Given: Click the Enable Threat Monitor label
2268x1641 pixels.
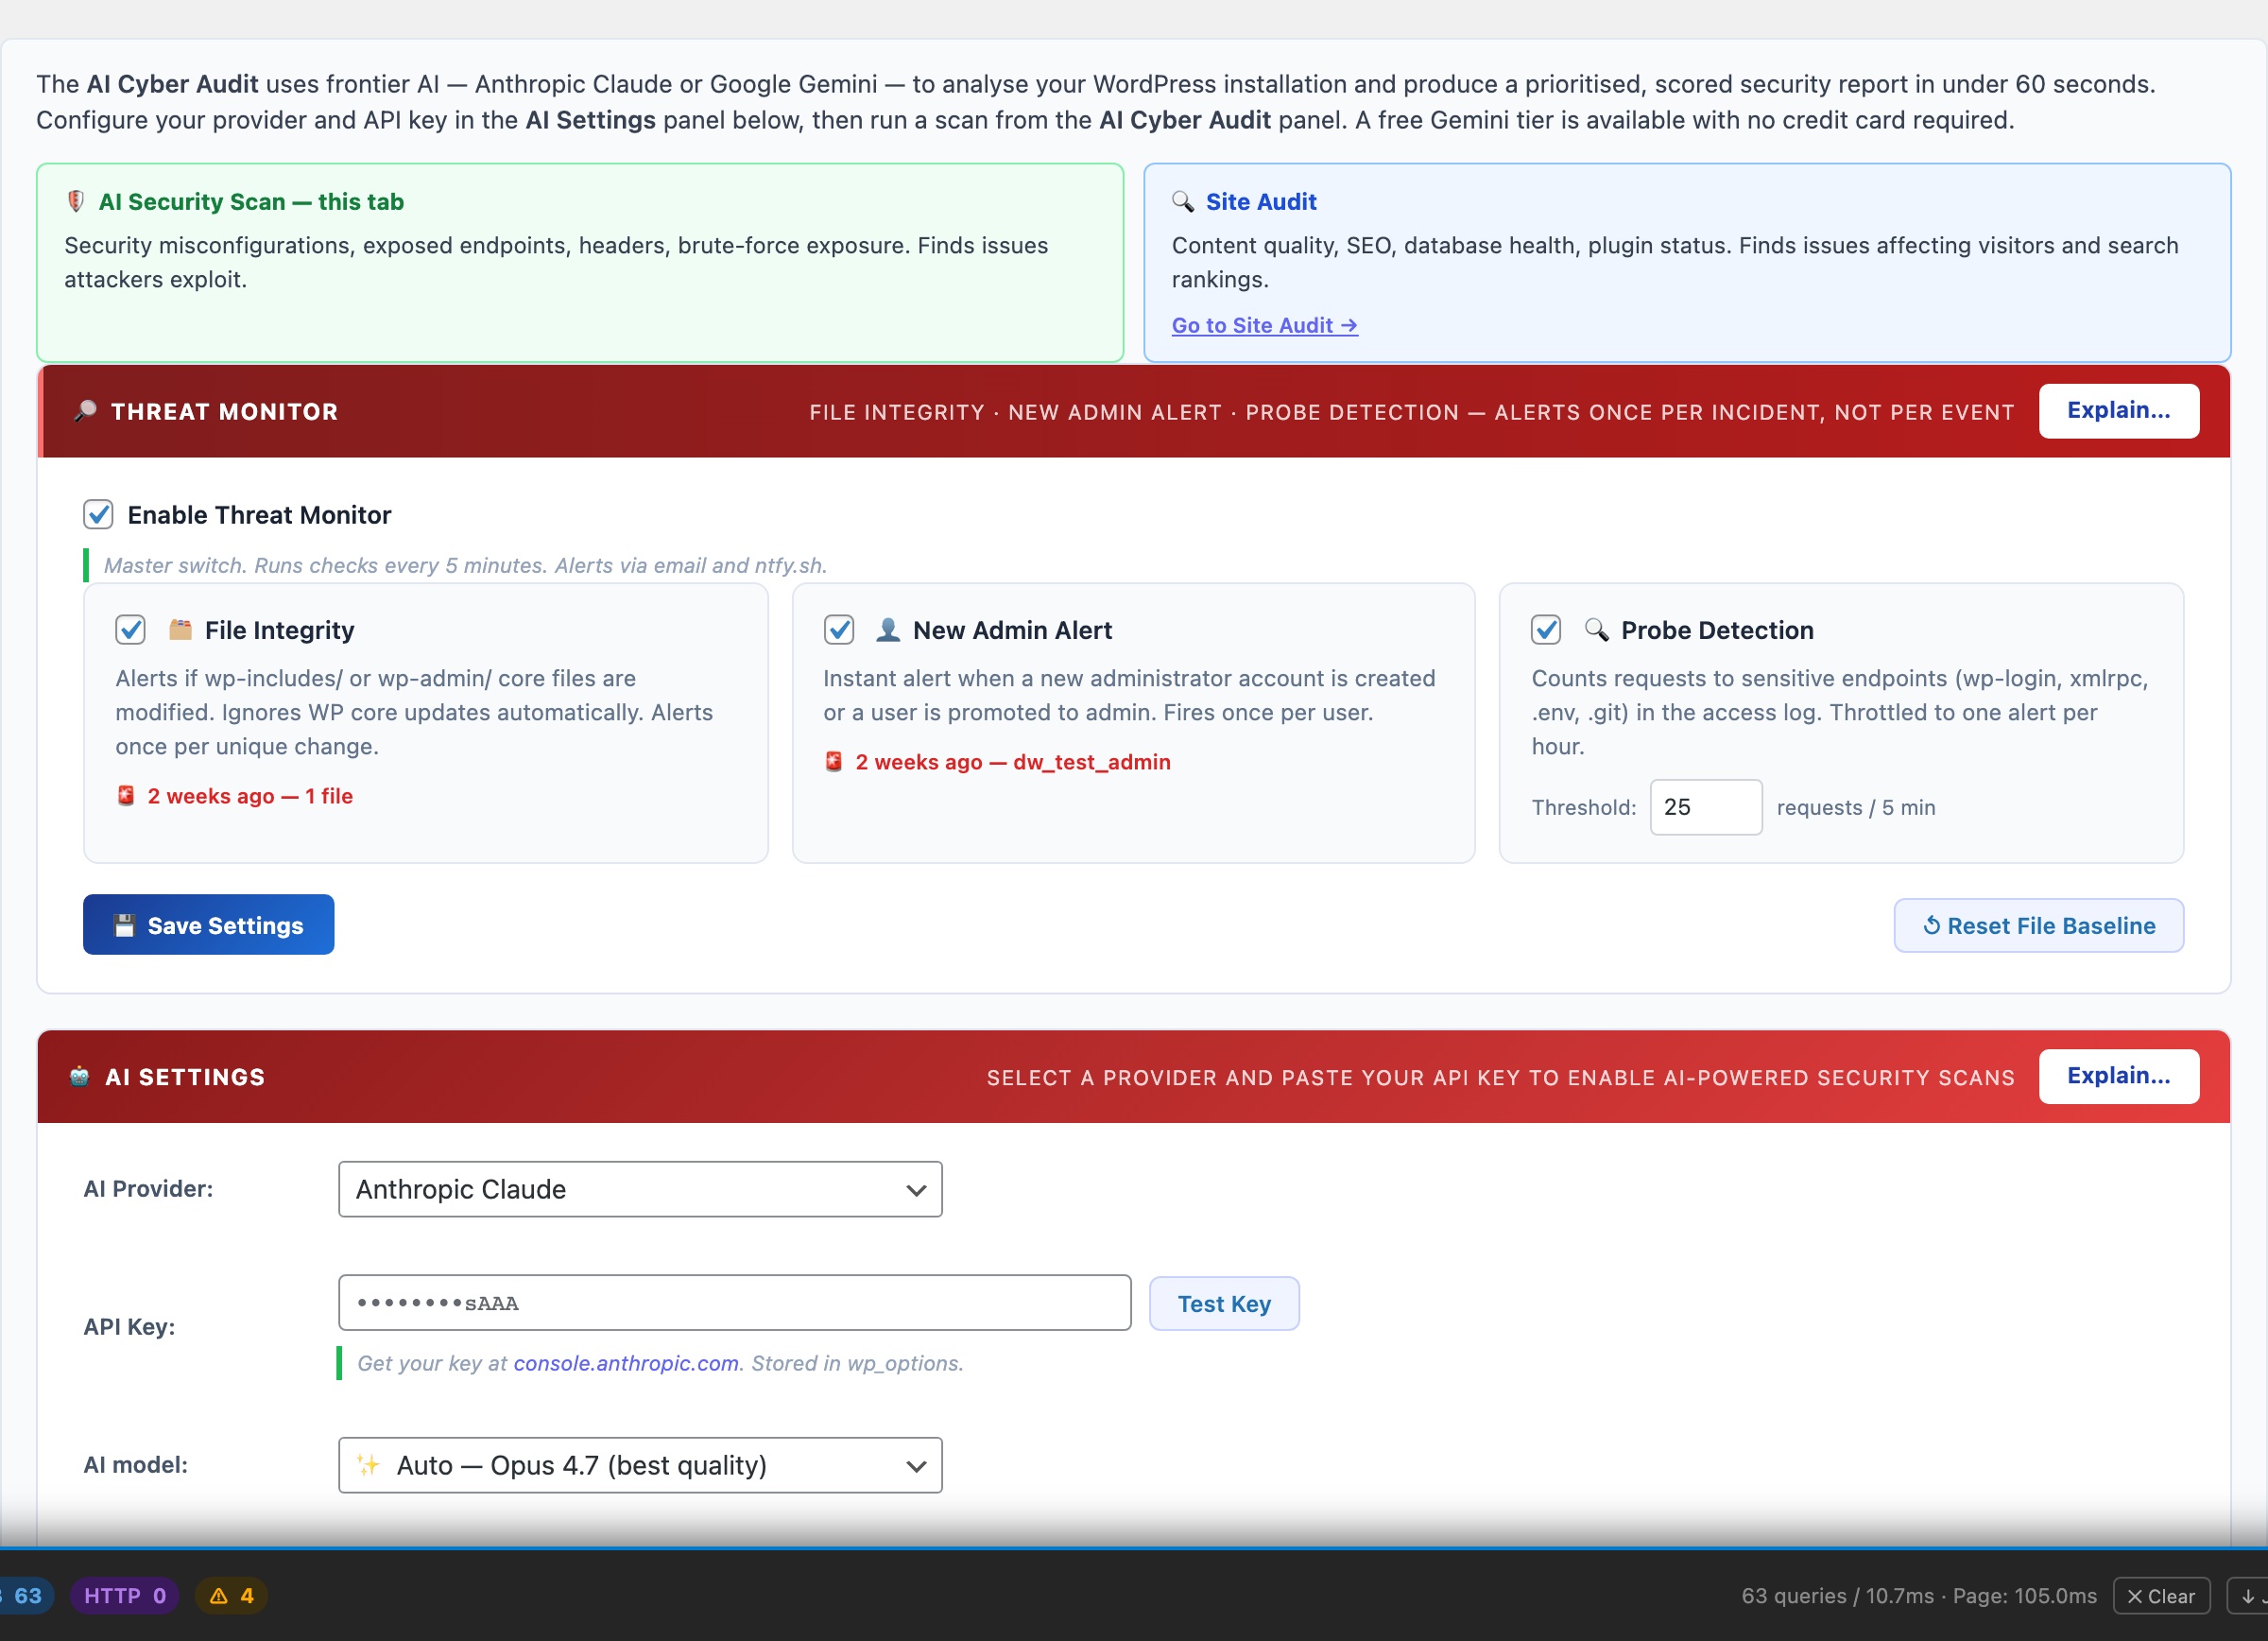Looking at the screenshot, I should pyautogui.click(x=259, y=515).
